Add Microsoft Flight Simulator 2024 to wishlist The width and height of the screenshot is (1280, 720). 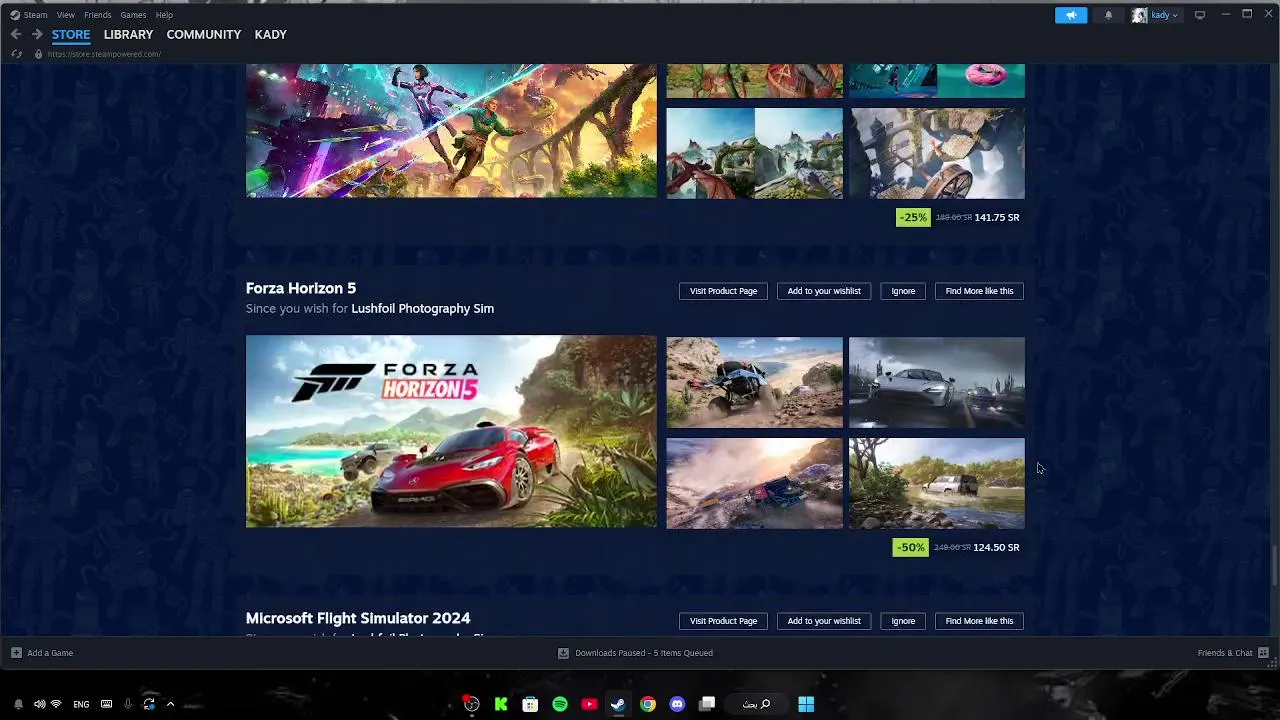point(824,621)
